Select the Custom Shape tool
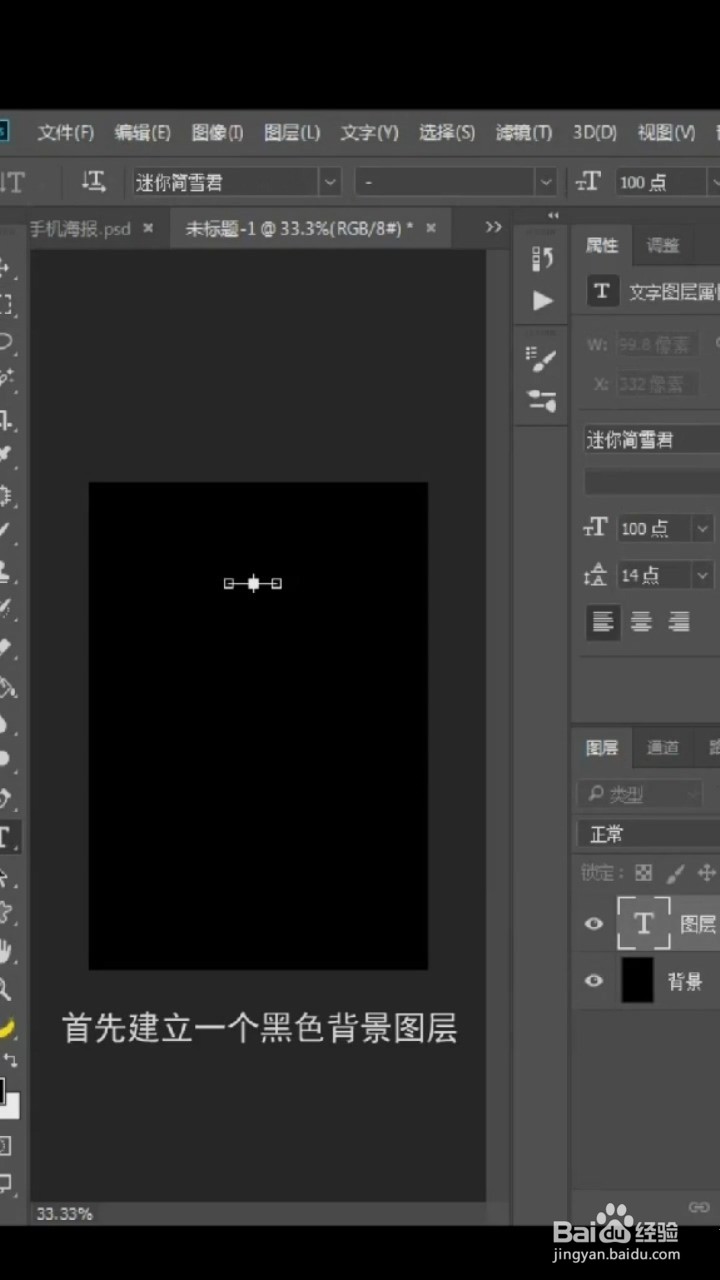 (5, 912)
